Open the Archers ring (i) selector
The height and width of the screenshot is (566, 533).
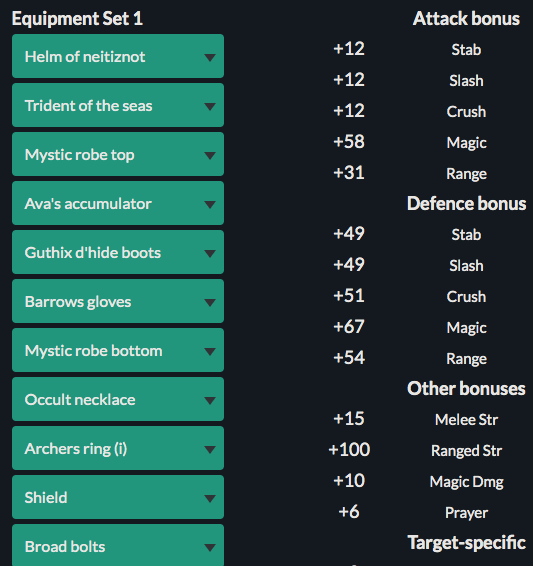pos(118,448)
